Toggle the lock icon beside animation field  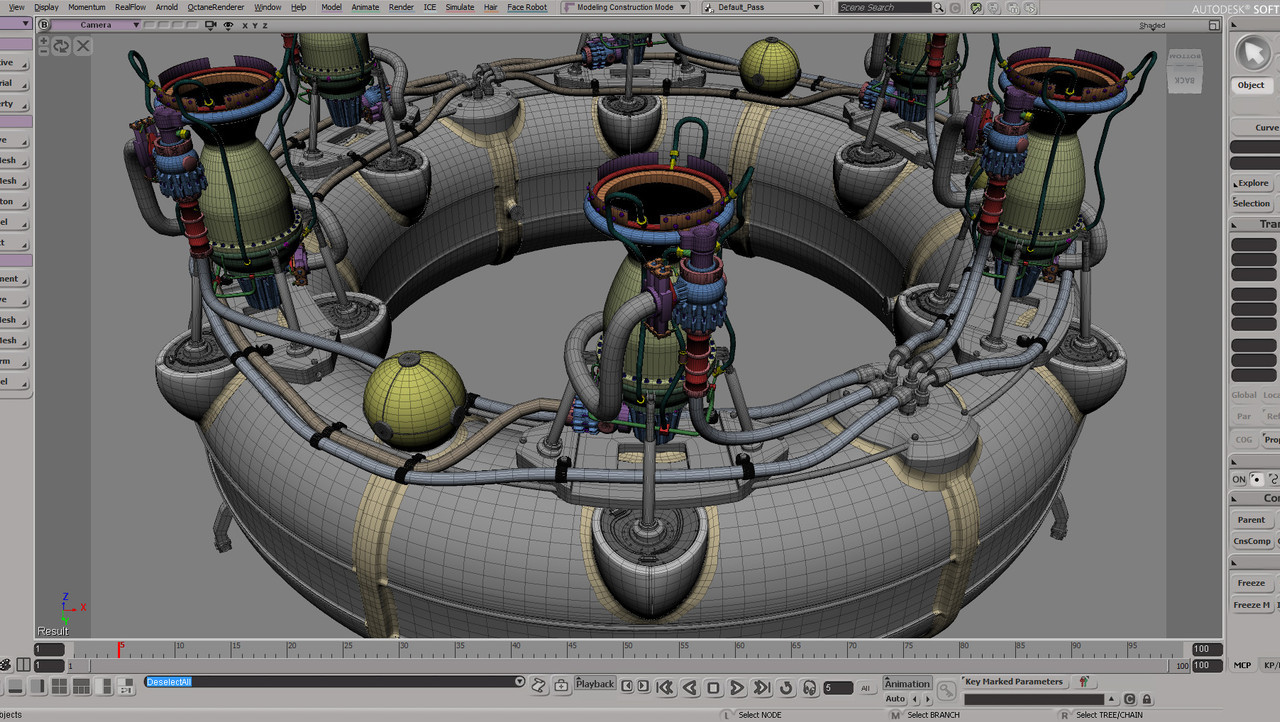pos(1146,700)
